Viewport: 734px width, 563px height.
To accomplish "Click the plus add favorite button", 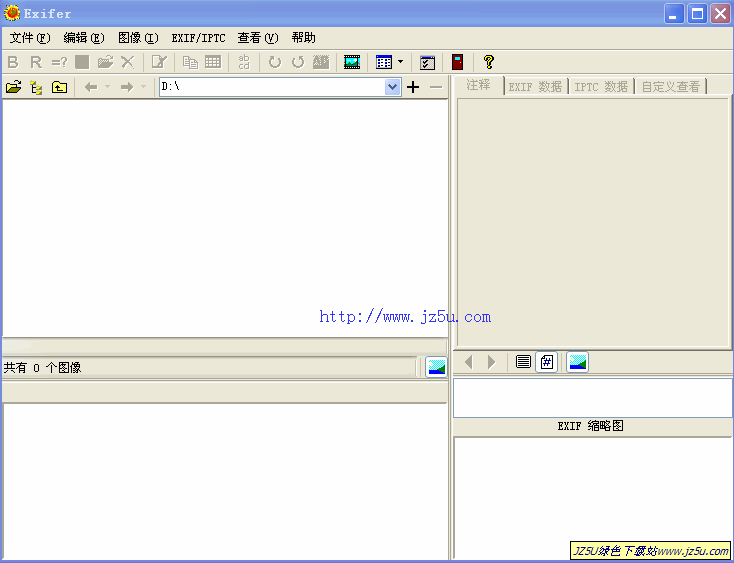I will [x=413, y=87].
